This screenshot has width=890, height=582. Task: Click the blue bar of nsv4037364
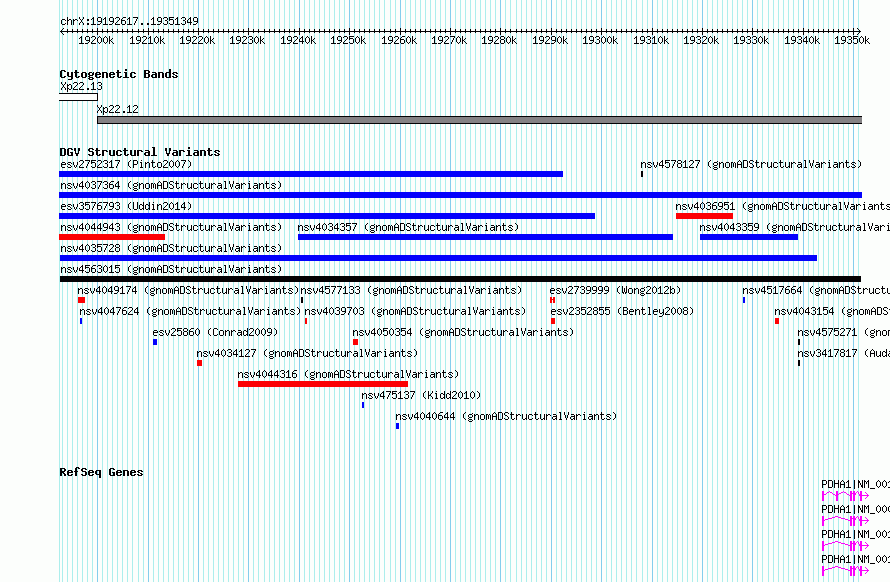pos(460,195)
